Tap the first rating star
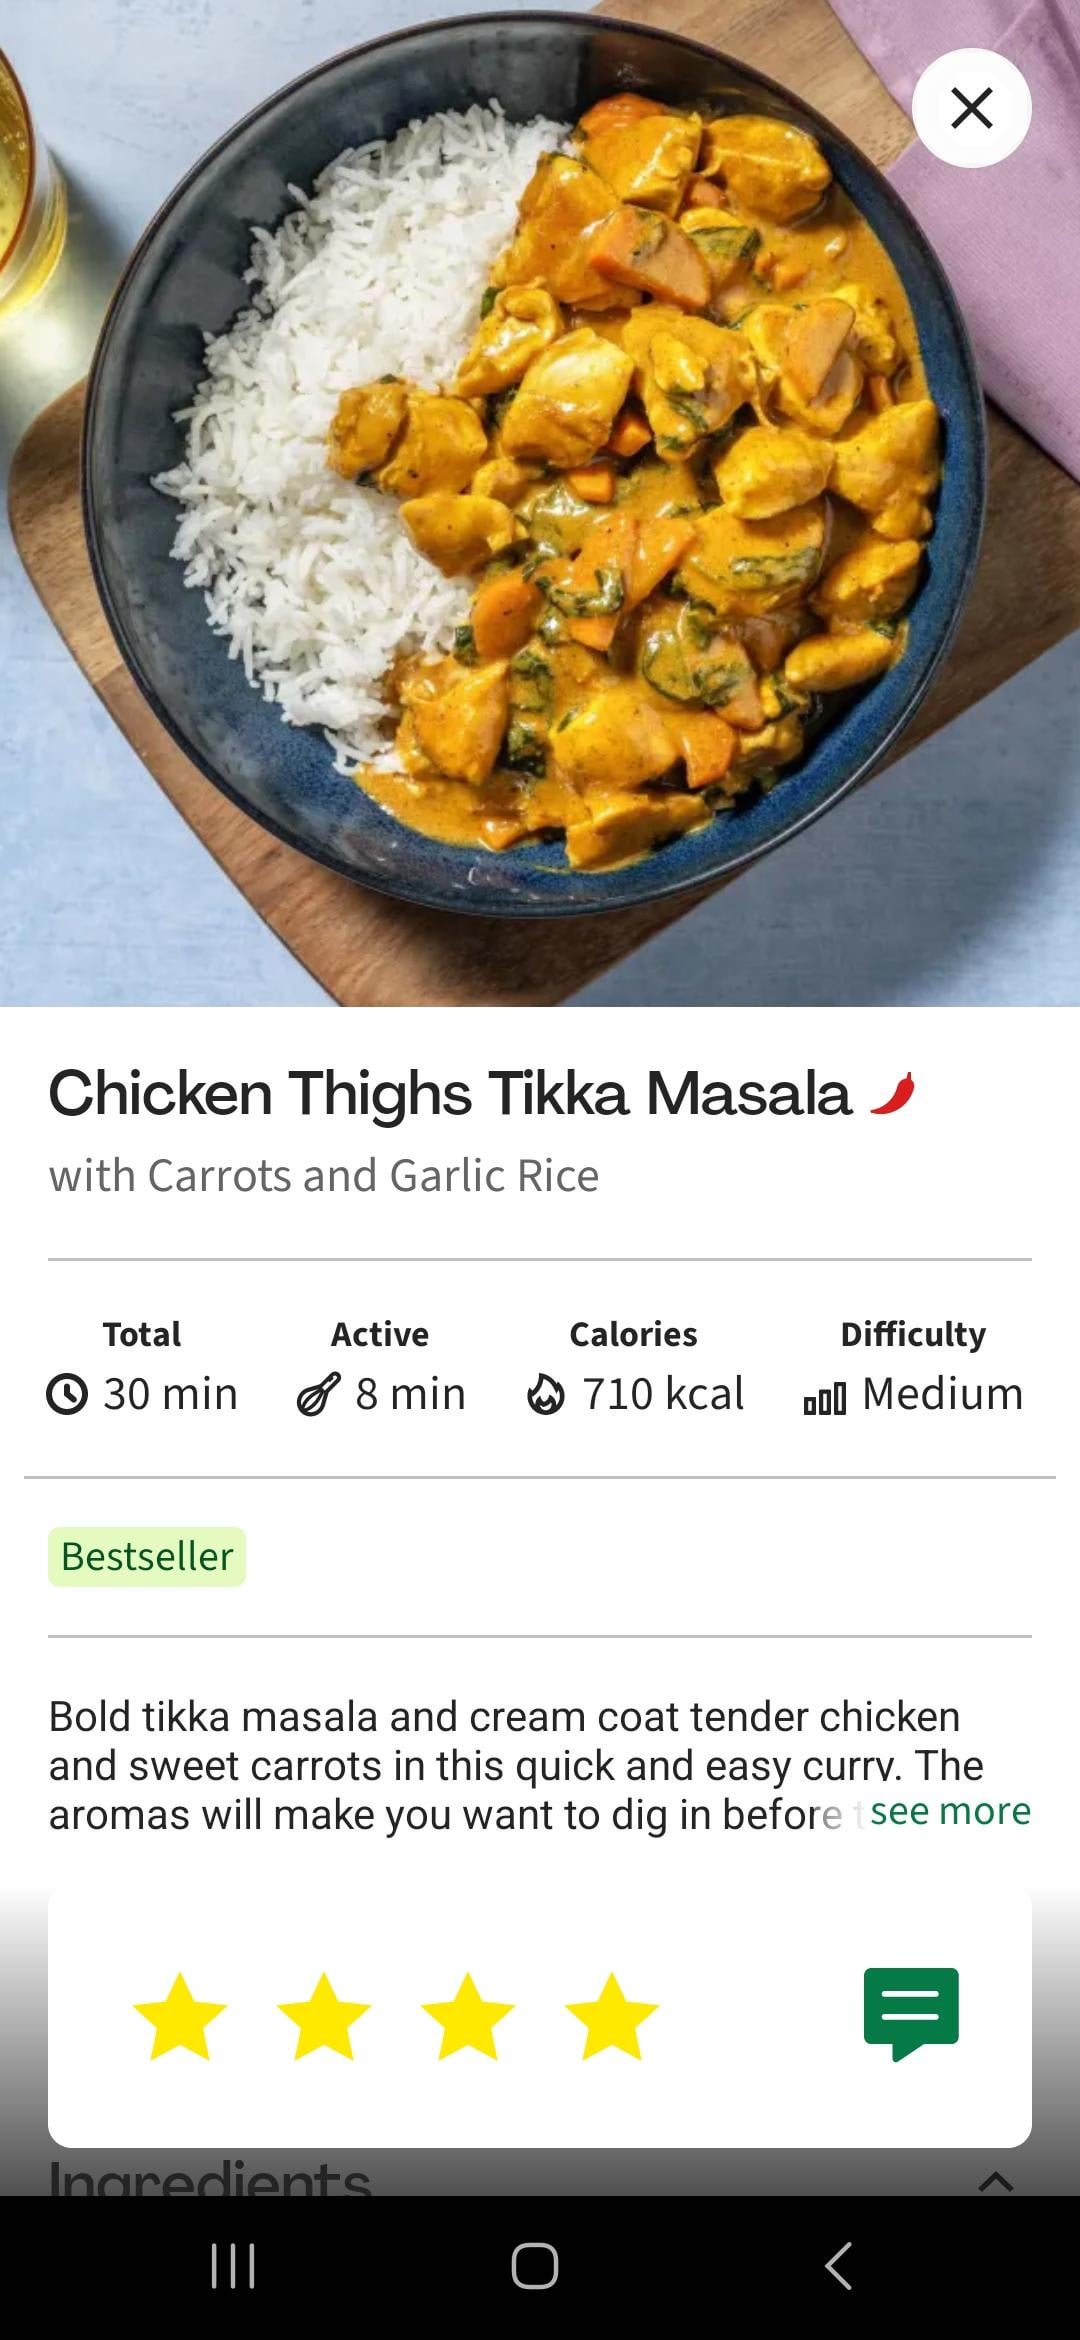This screenshot has height=2340, width=1080. click(180, 2017)
